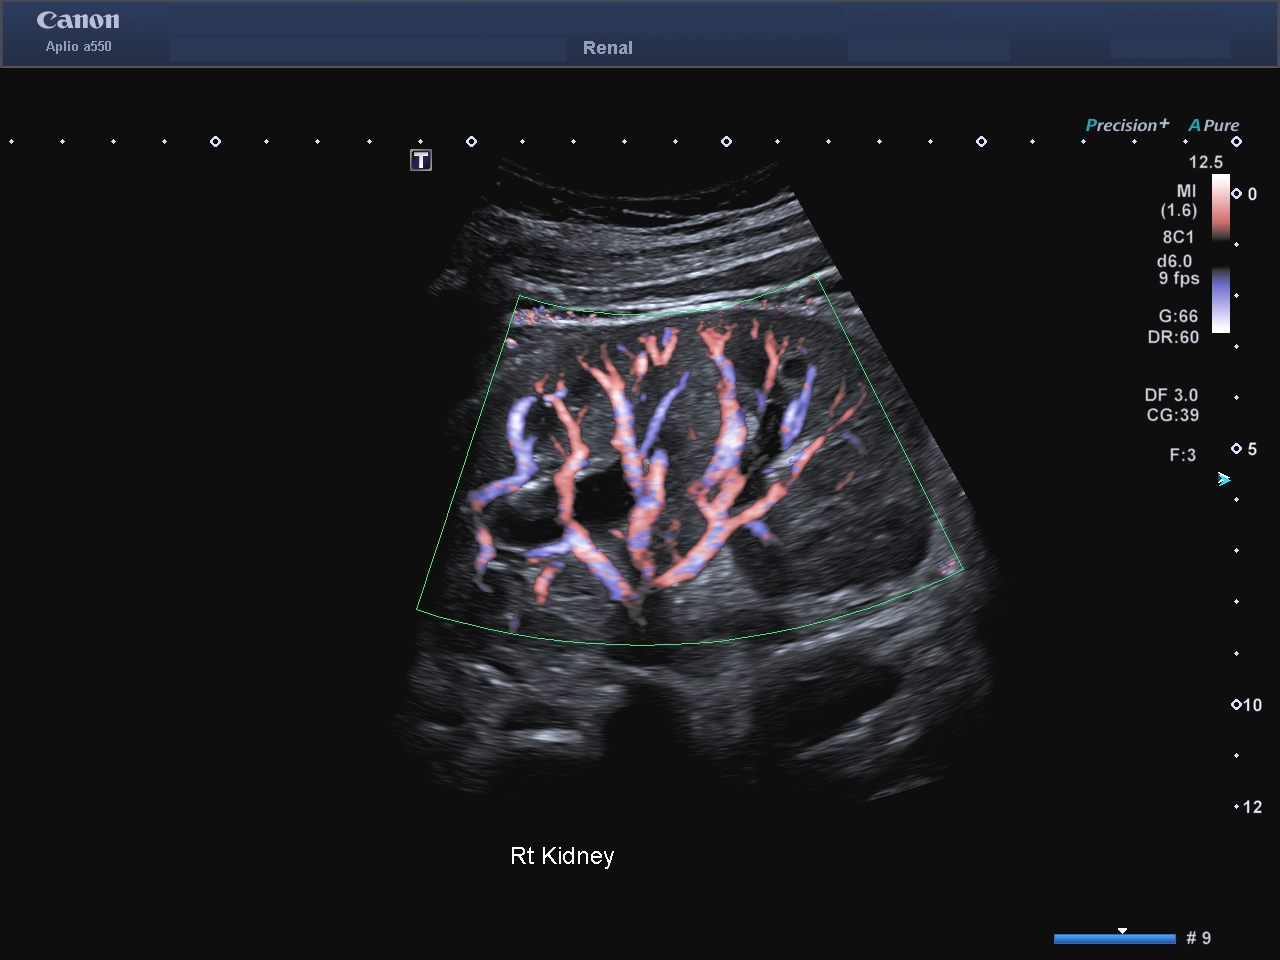Click the 8C1 transducer label
The height and width of the screenshot is (960, 1280).
pos(1178,237)
